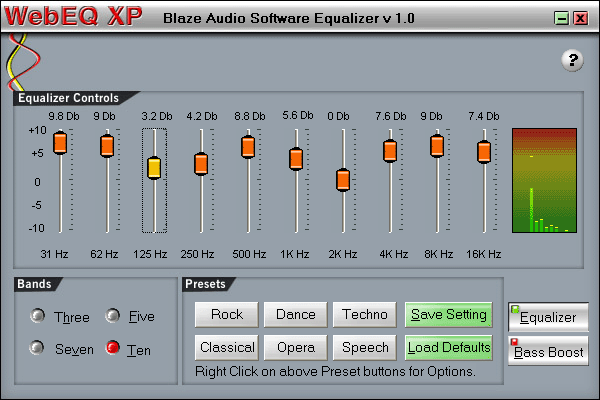Choose the Techno preset

click(364, 315)
